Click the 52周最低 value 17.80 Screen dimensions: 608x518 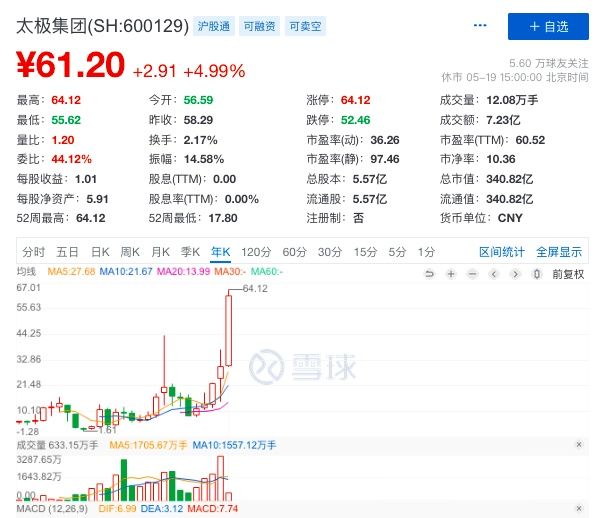pyautogui.click(x=223, y=218)
